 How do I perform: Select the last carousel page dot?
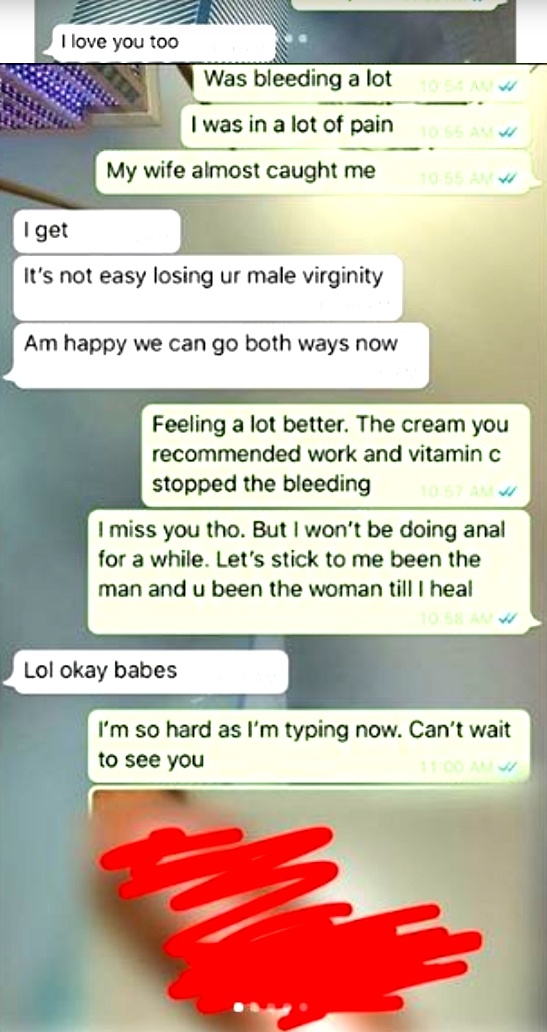click(x=303, y=1006)
